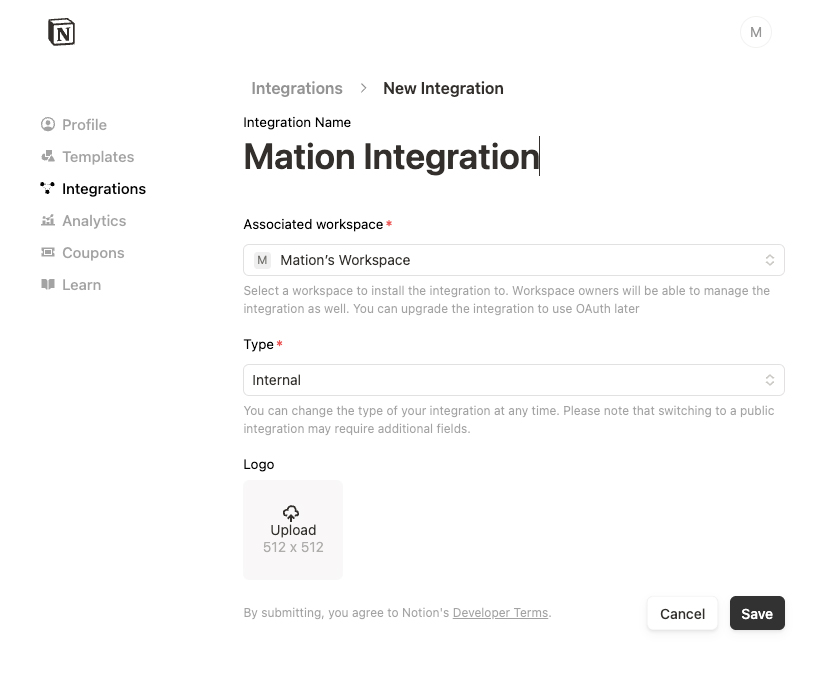Image resolution: width=820 pixels, height=681 pixels.
Task: Click the Integrations nodes icon
Action: (x=48, y=188)
